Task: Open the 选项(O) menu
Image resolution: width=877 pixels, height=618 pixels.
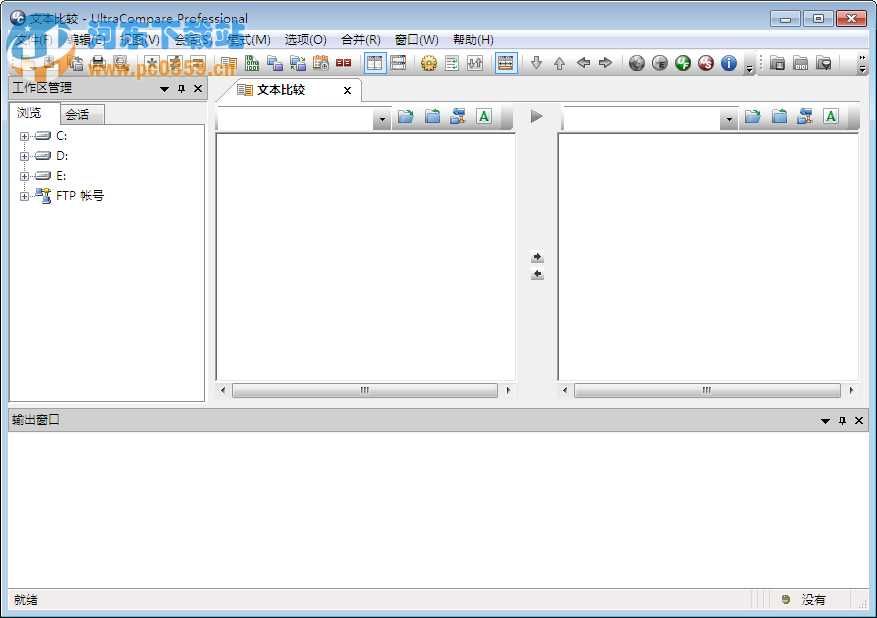Action: [x=305, y=40]
